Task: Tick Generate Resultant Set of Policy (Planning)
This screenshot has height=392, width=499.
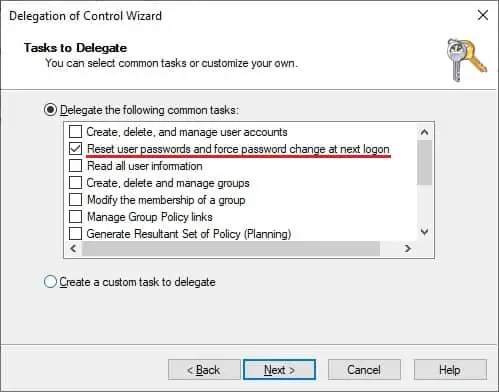Action: 75,234
